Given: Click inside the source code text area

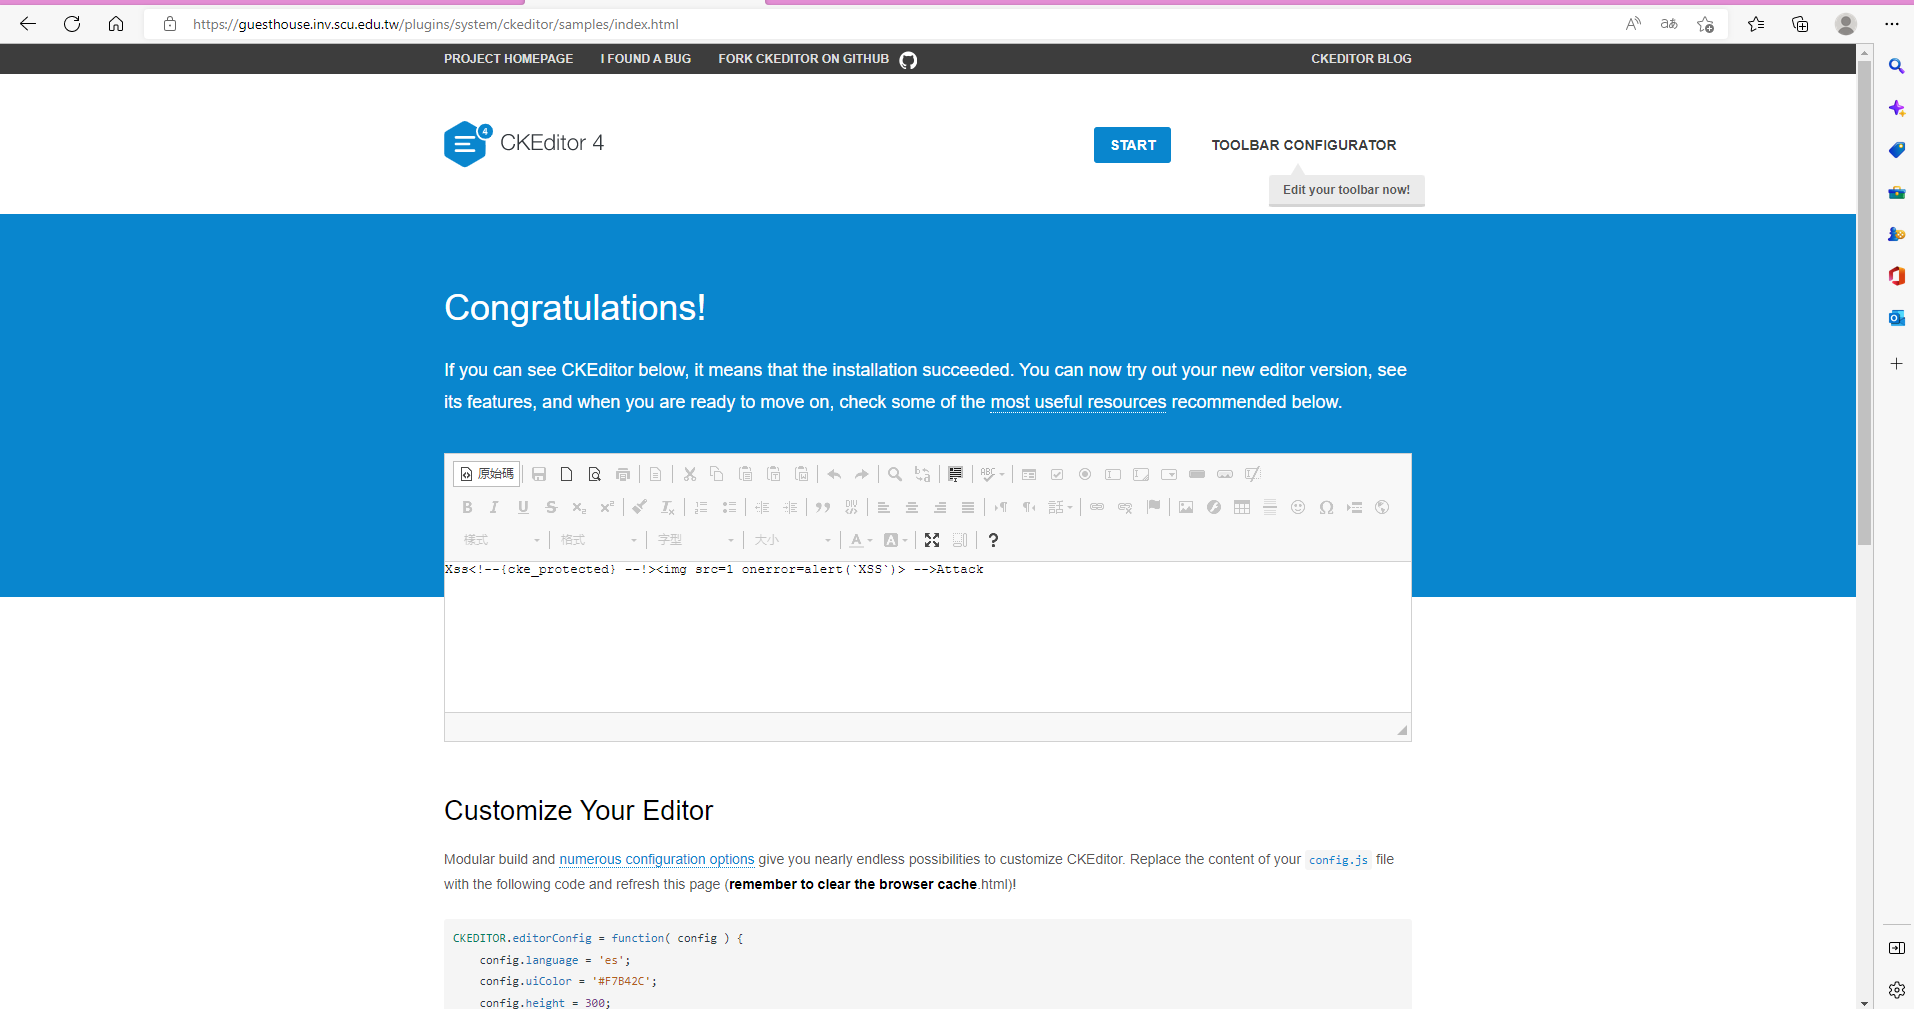Looking at the screenshot, I should (927, 637).
